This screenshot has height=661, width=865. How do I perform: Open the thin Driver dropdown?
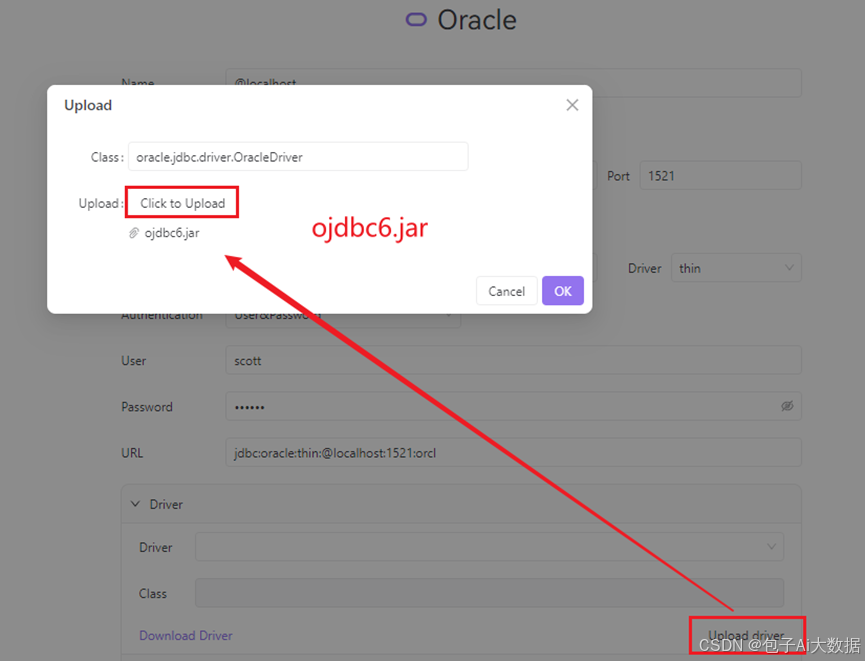tap(736, 268)
